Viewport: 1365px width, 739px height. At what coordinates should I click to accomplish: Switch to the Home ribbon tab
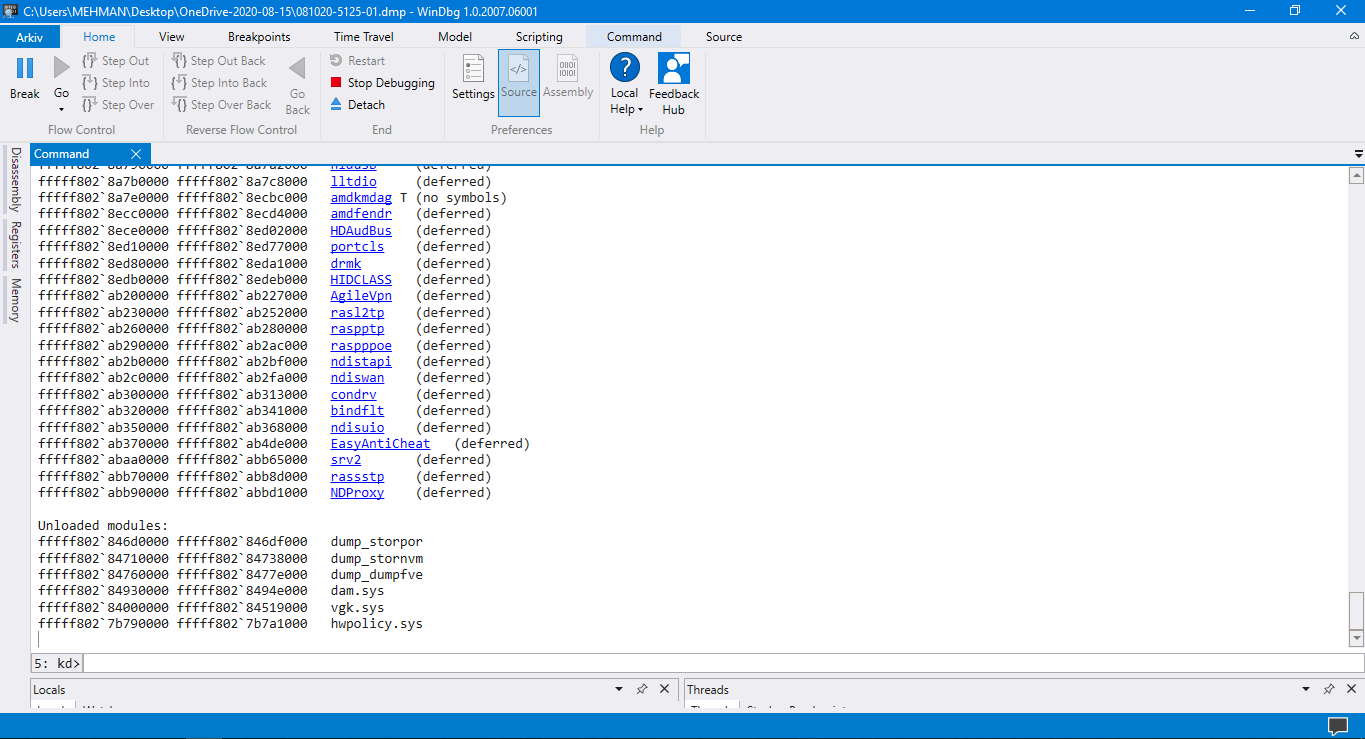tap(99, 37)
